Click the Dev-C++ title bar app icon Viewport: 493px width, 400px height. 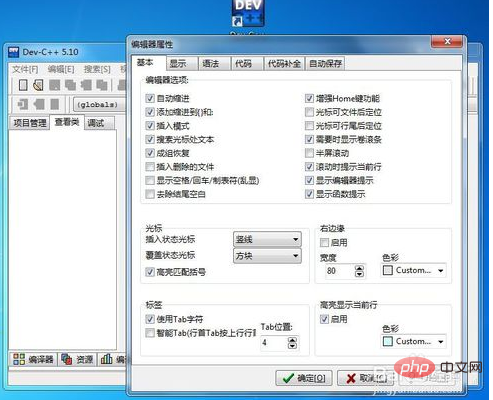pyautogui.click(x=14, y=52)
